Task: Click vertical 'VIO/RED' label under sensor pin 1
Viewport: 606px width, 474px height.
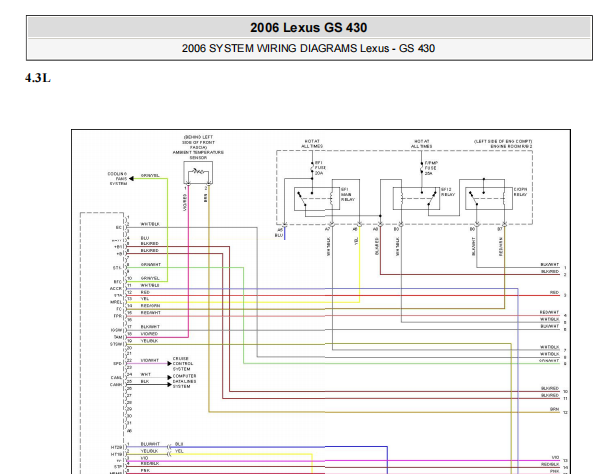Action: click(x=185, y=203)
